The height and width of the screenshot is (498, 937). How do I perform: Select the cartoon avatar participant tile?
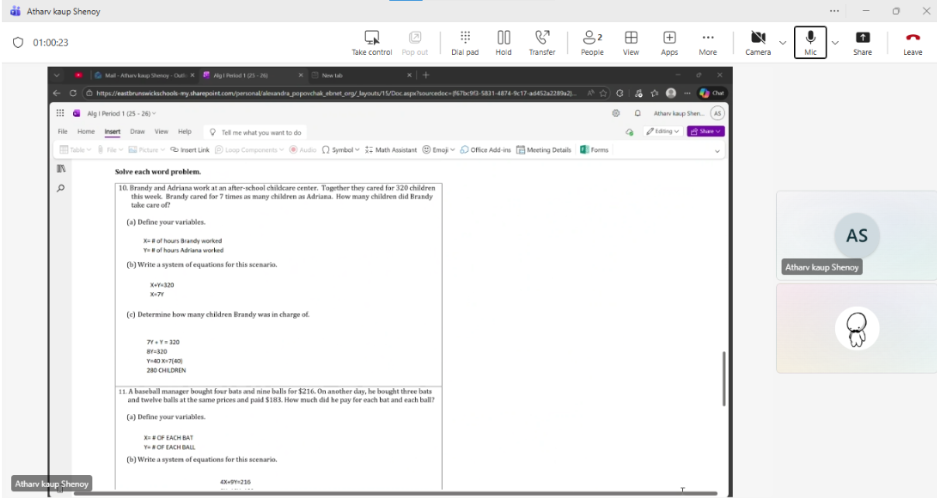(x=856, y=329)
